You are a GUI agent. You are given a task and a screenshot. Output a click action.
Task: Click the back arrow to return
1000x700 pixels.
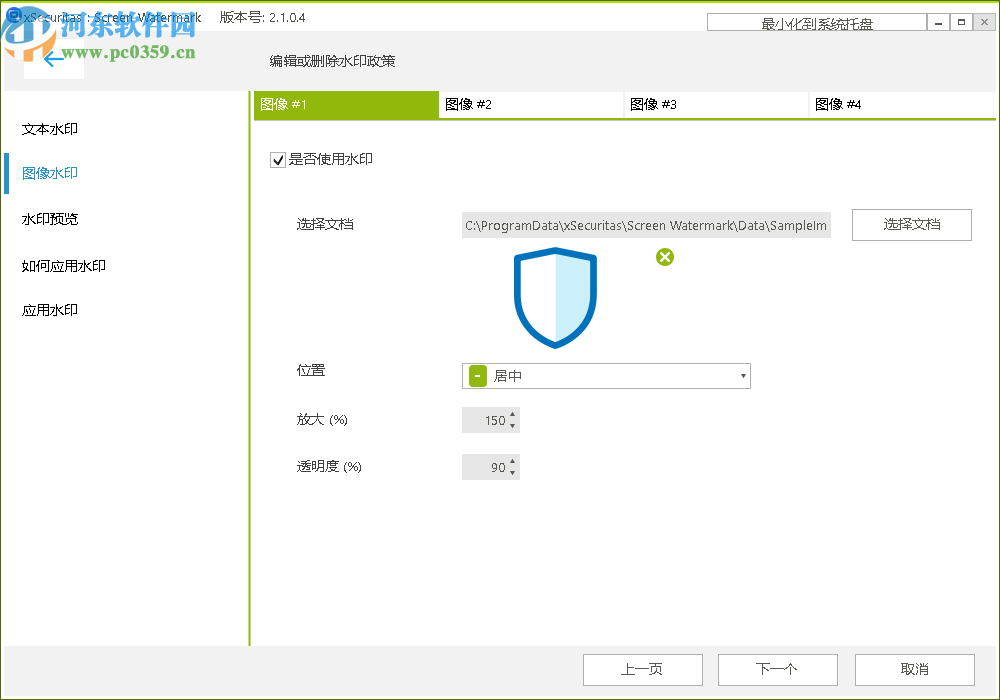pos(54,60)
